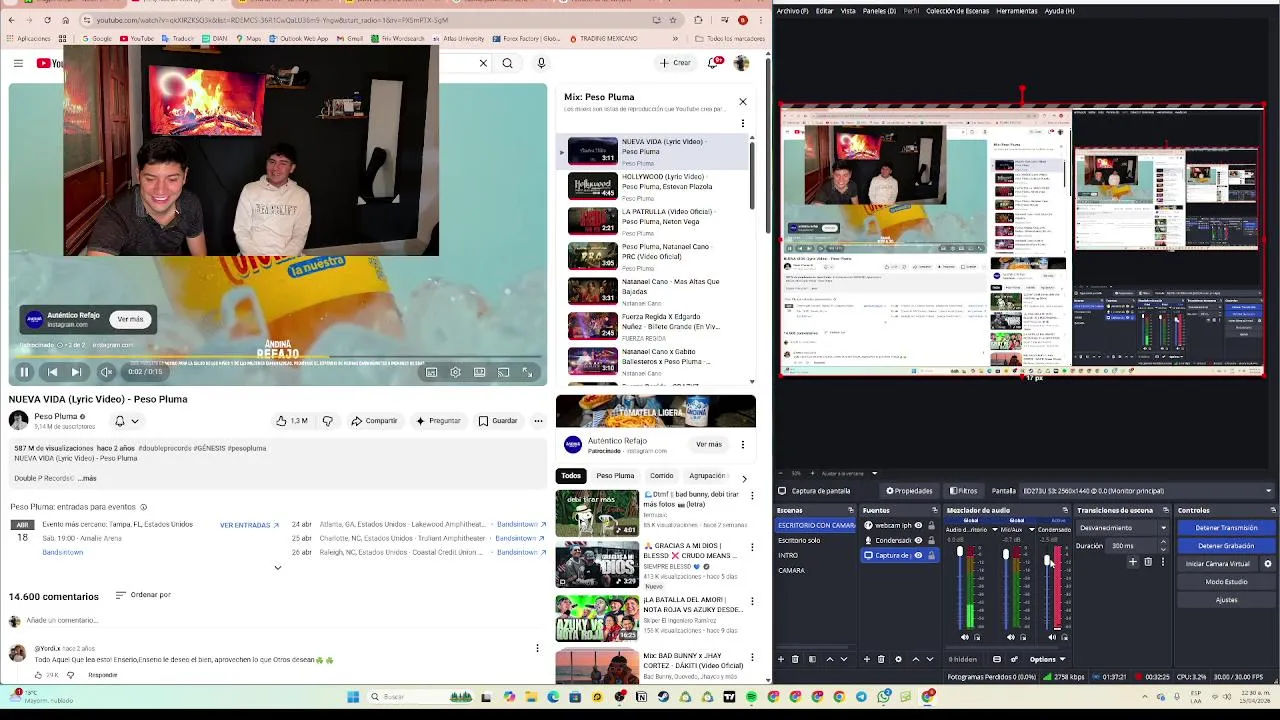Open OBS Vista menu
Image resolution: width=1280 pixels, height=720 pixels.
point(848,11)
